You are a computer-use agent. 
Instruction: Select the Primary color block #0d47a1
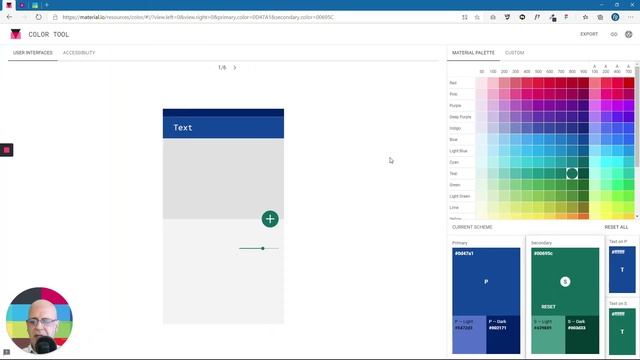(x=486, y=281)
